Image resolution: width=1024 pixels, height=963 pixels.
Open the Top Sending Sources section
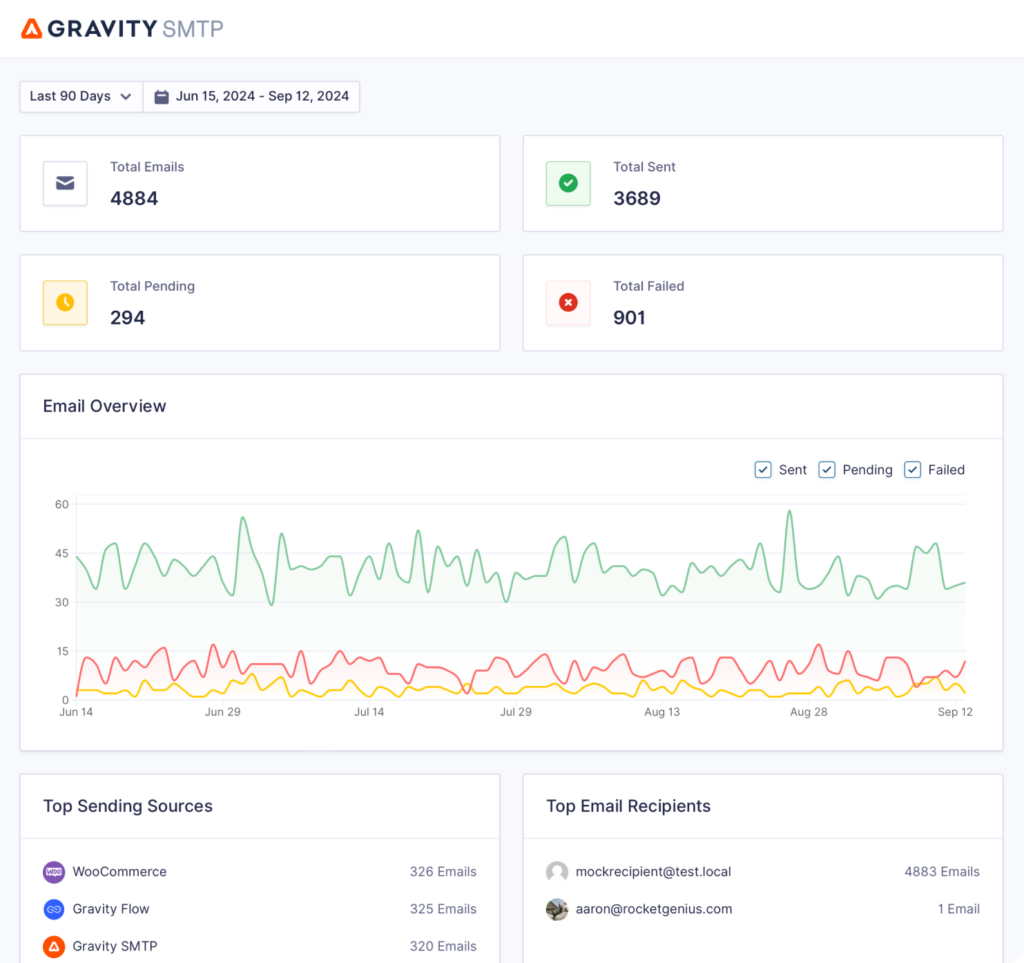coord(127,806)
